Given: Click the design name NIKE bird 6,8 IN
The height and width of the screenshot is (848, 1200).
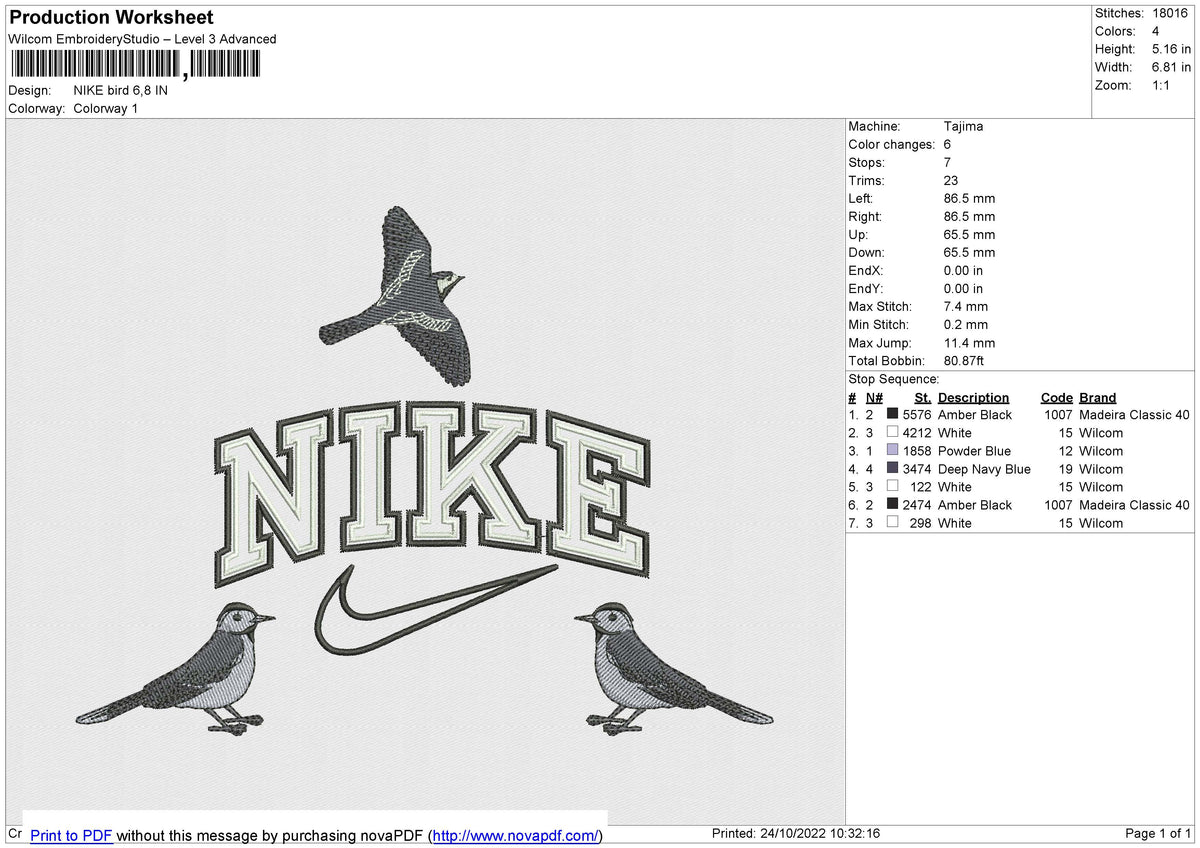Looking at the screenshot, I should (x=120, y=90).
